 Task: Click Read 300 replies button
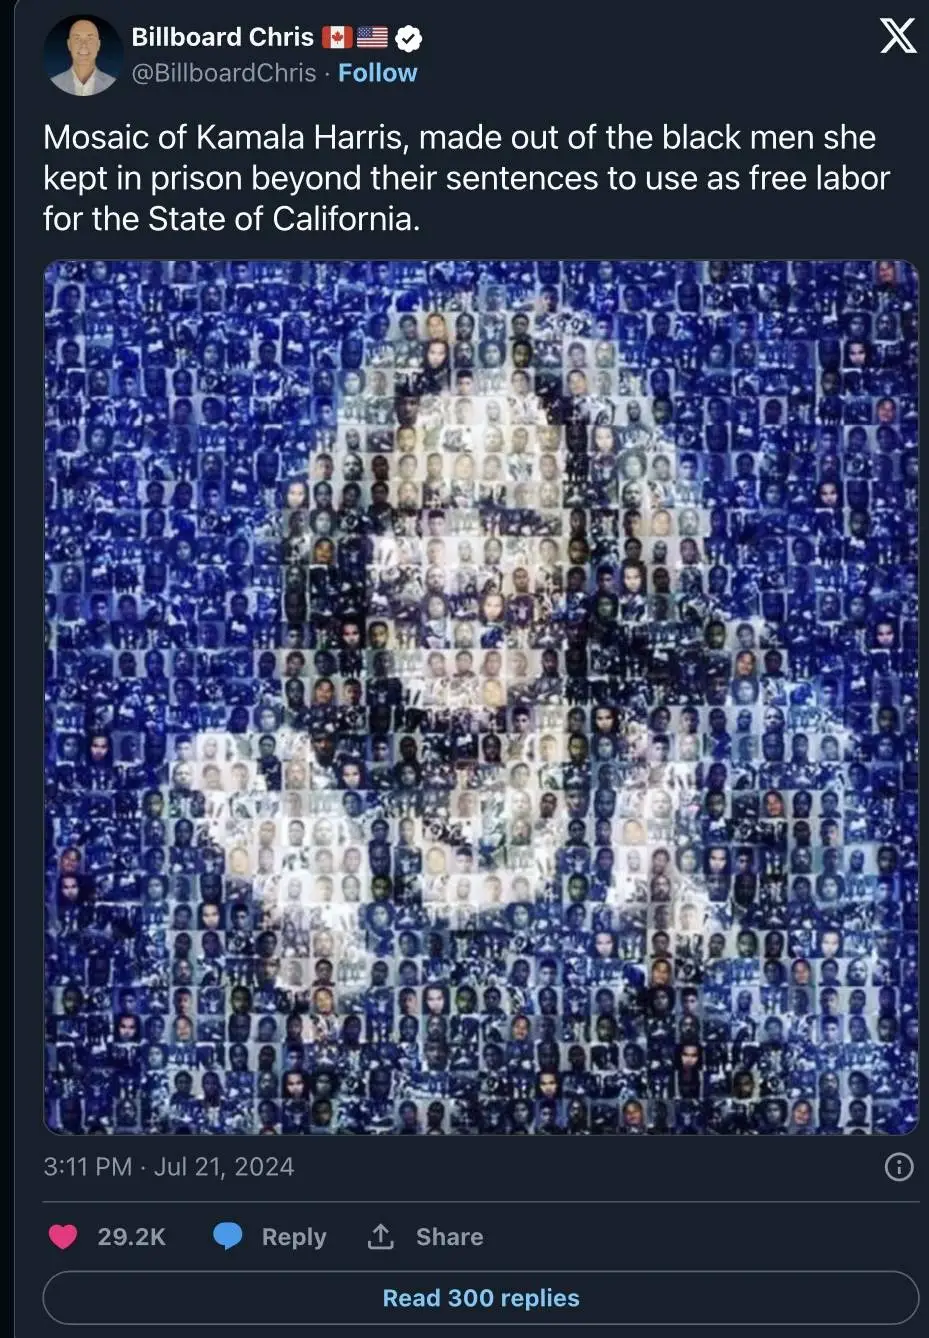pos(481,1298)
